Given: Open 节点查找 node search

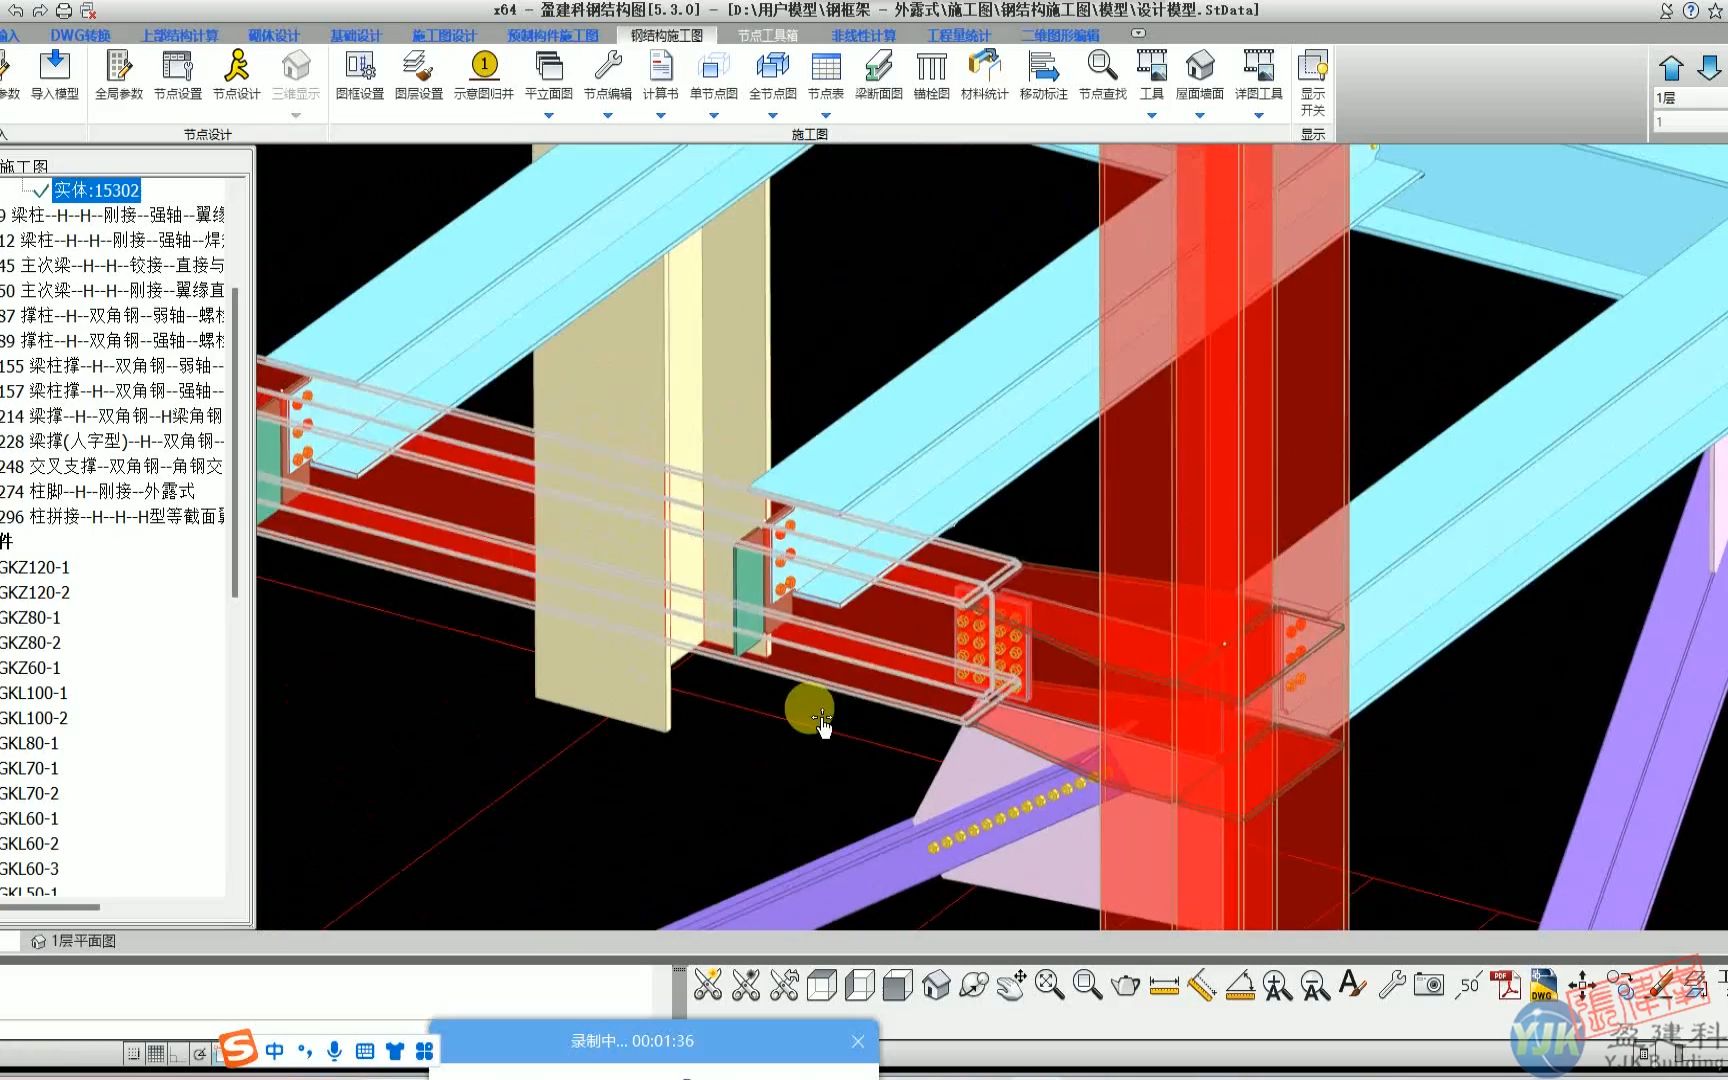Looking at the screenshot, I should (x=1103, y=75).
